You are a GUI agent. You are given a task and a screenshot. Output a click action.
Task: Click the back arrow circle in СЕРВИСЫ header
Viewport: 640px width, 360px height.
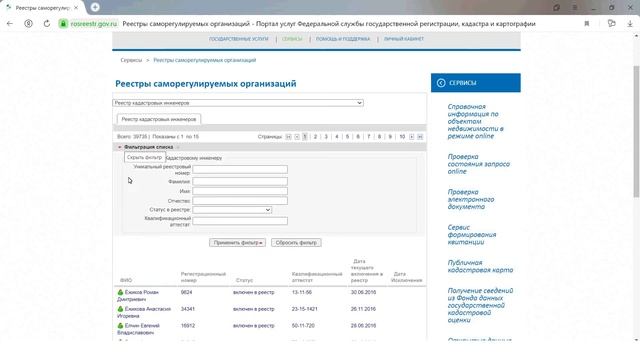[x=441, y=83]
